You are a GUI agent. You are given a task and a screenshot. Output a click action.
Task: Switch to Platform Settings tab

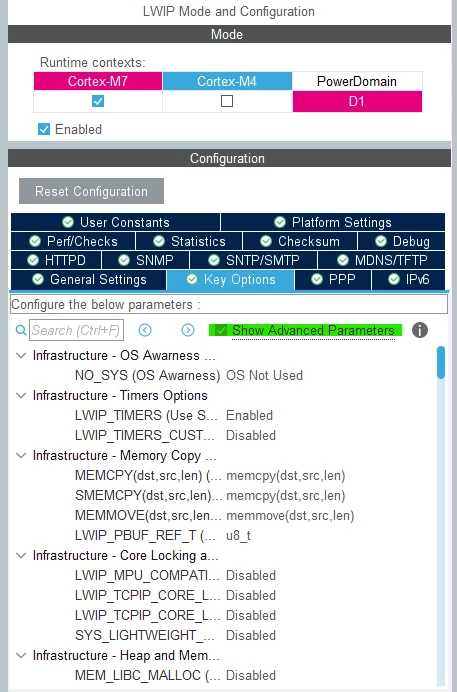click(x=333, y=222)
